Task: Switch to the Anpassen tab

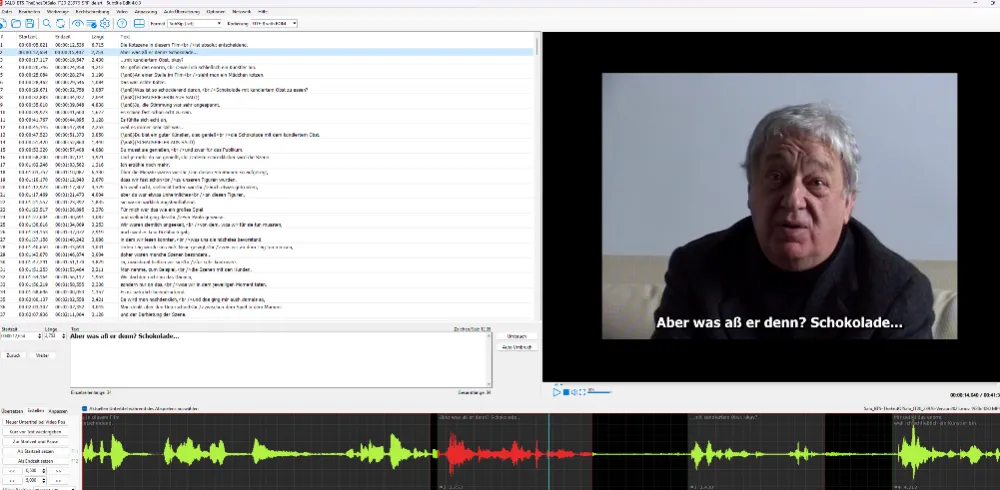Action: pos(57,412)
